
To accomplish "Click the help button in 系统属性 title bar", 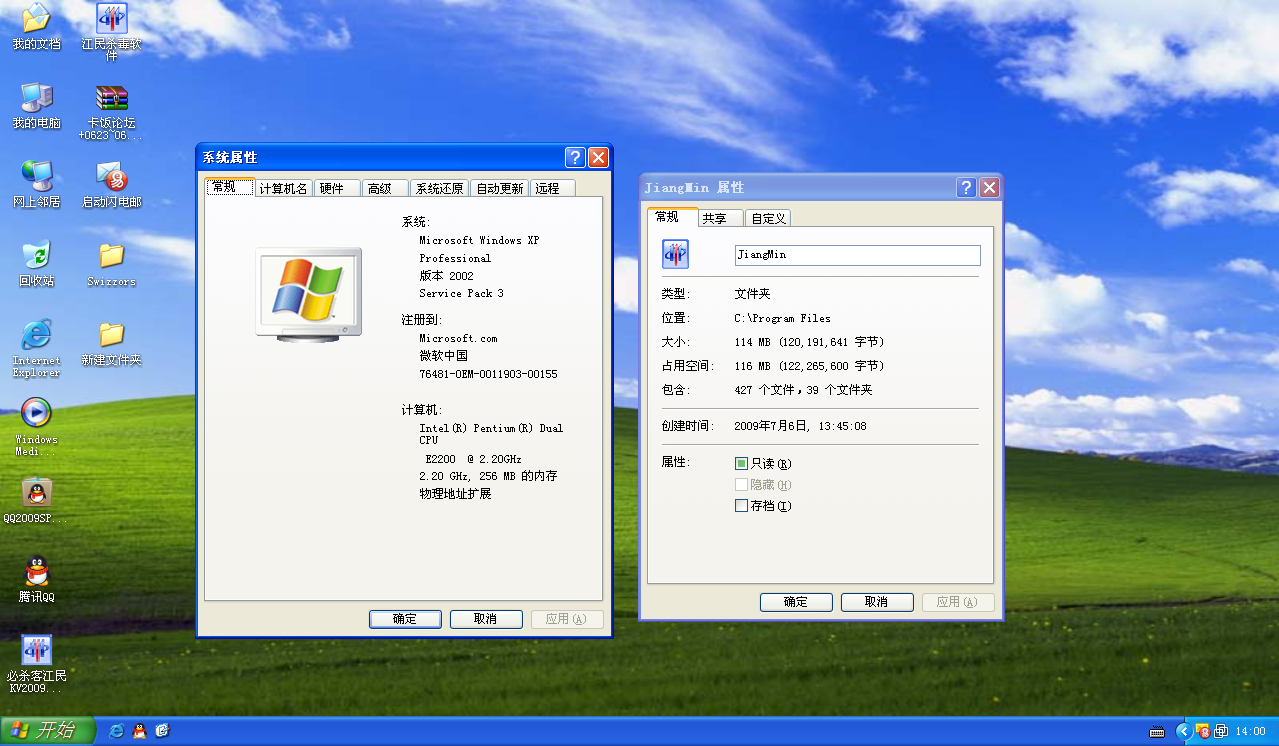I will point(575,157).
